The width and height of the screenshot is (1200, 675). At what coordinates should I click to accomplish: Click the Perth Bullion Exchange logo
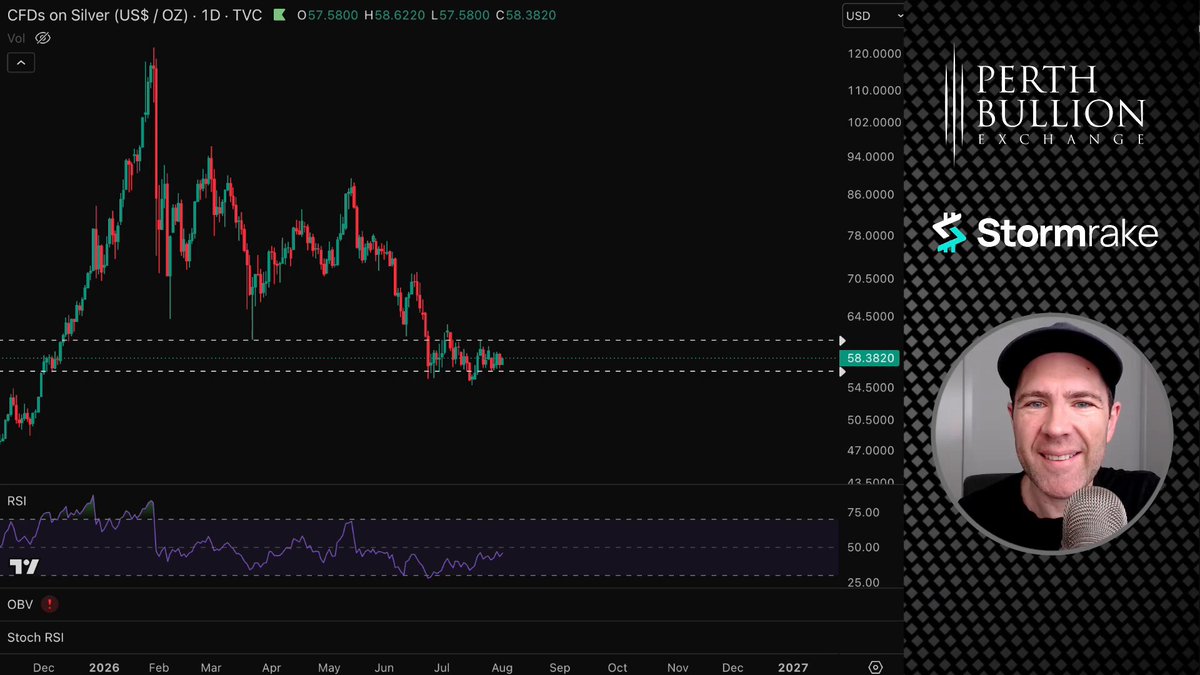[x=1046, y=104]
